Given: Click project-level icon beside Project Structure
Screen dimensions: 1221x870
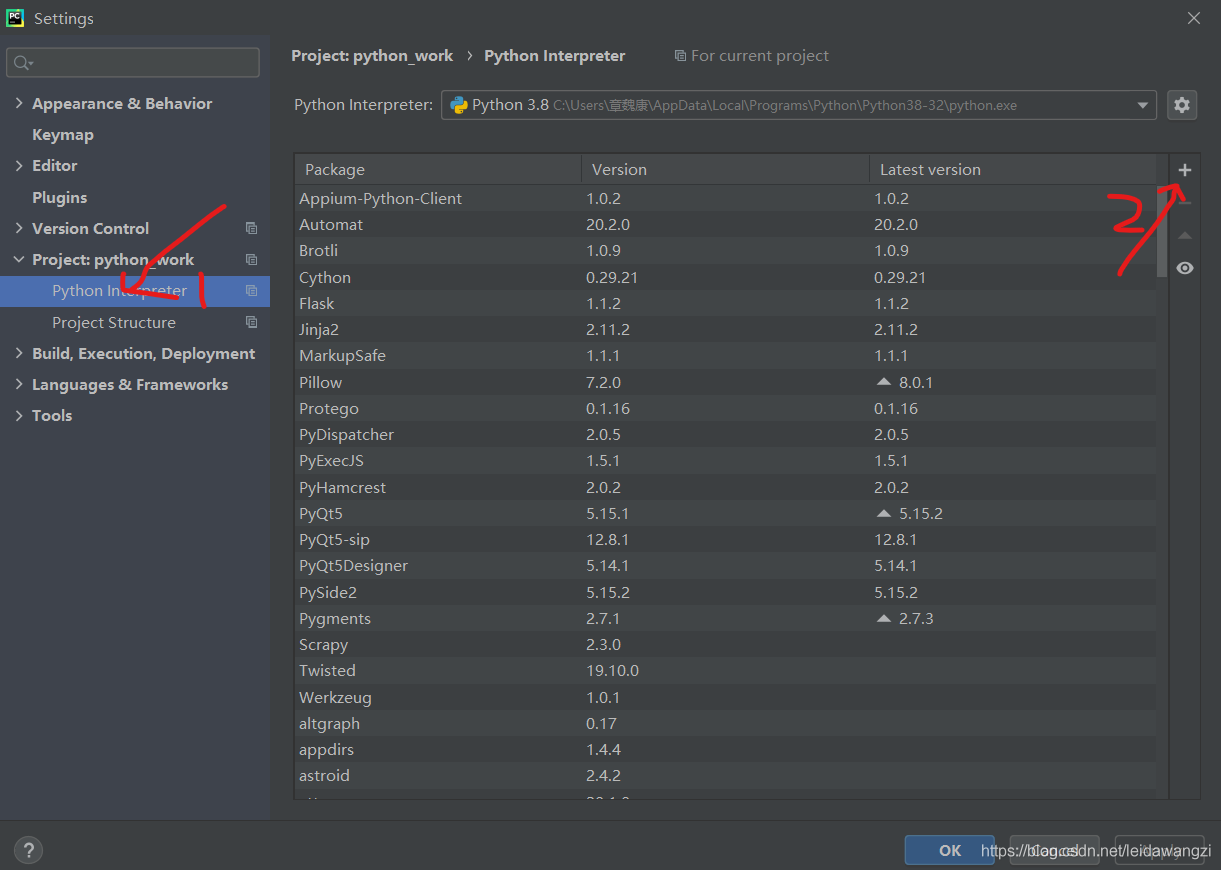Looking at the screenshot, I should coord(251,323).
